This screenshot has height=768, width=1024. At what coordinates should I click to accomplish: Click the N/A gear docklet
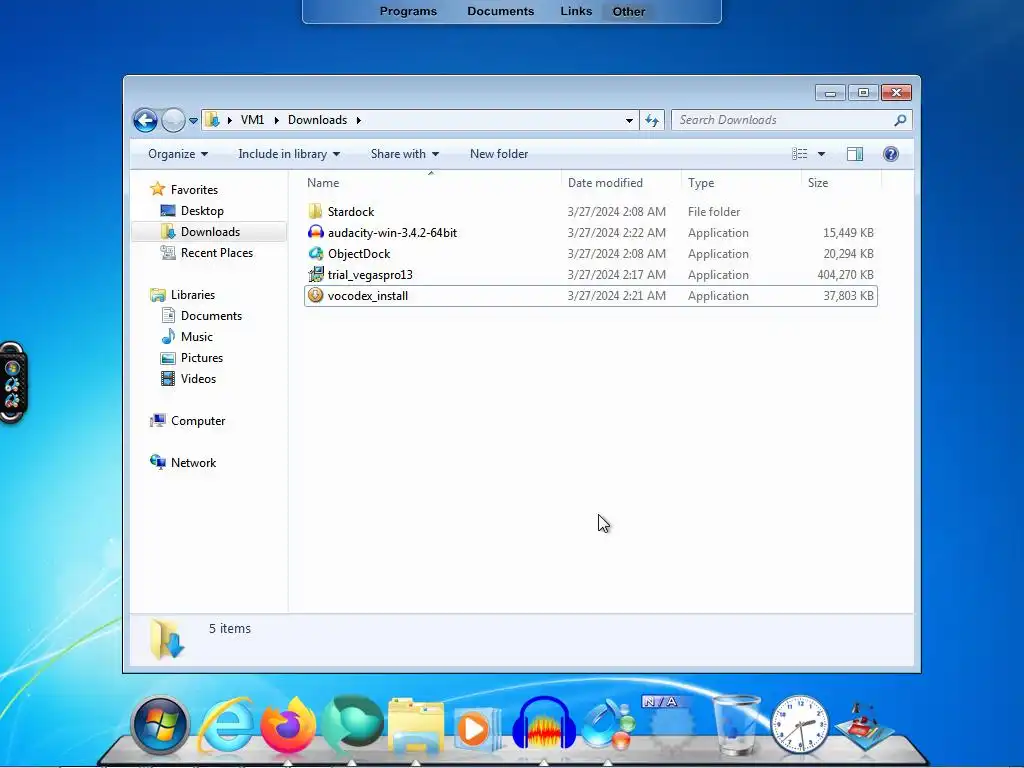click(x=671, y=725)
